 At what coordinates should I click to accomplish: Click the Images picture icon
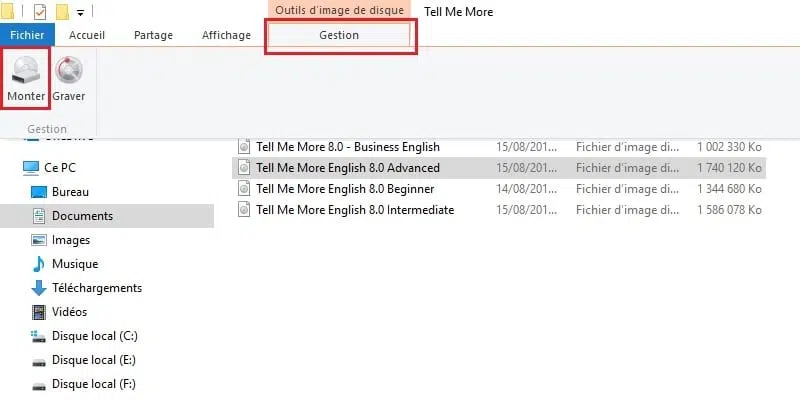39,240
